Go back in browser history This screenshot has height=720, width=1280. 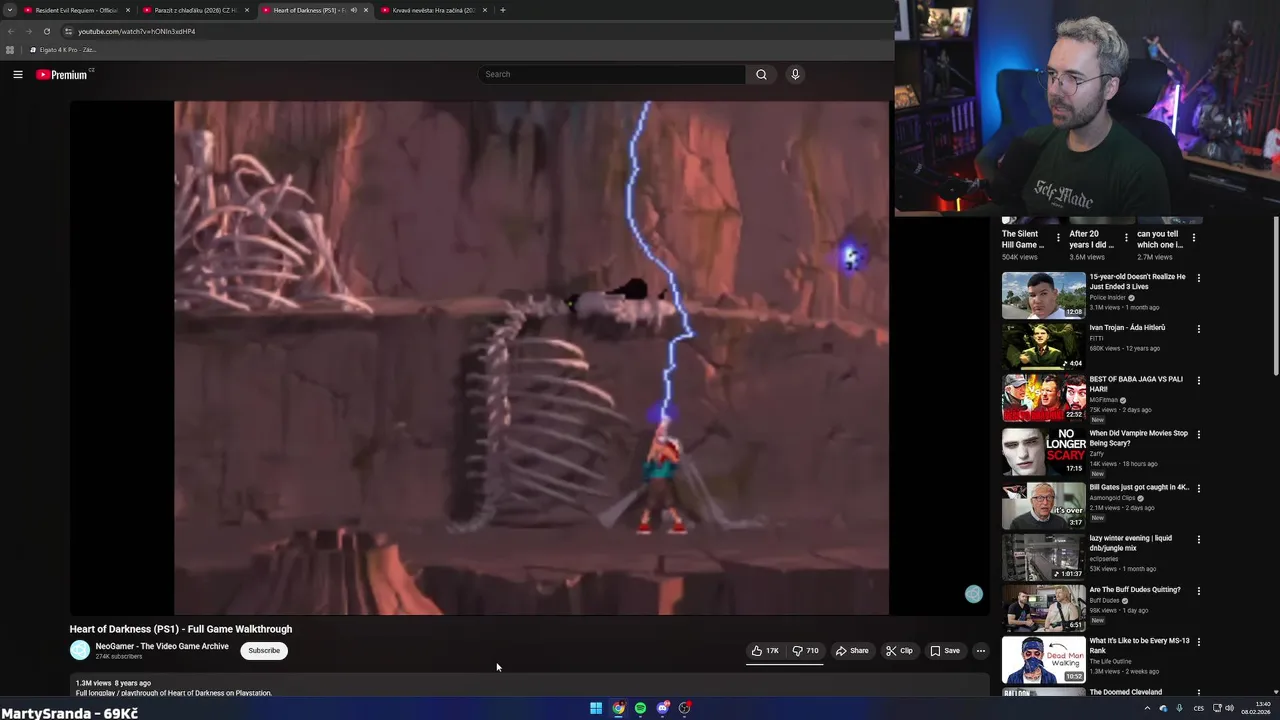[11, 31]
